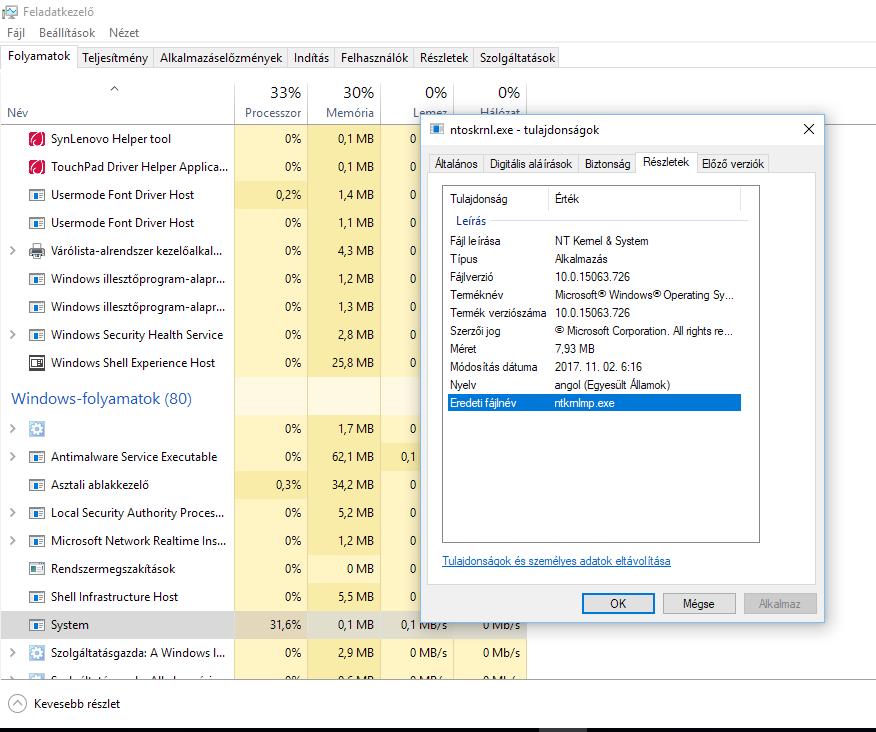The height and width of the screenshot is (732, 876).
Task: Open Tulajdonságok és személyes adatok eltávolítása link
Action: pos(556,561)
